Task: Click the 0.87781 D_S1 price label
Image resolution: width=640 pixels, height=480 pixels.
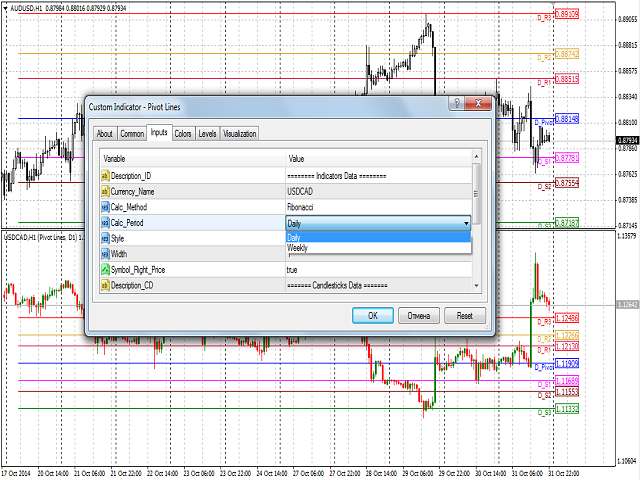Action: pos(567,158)
